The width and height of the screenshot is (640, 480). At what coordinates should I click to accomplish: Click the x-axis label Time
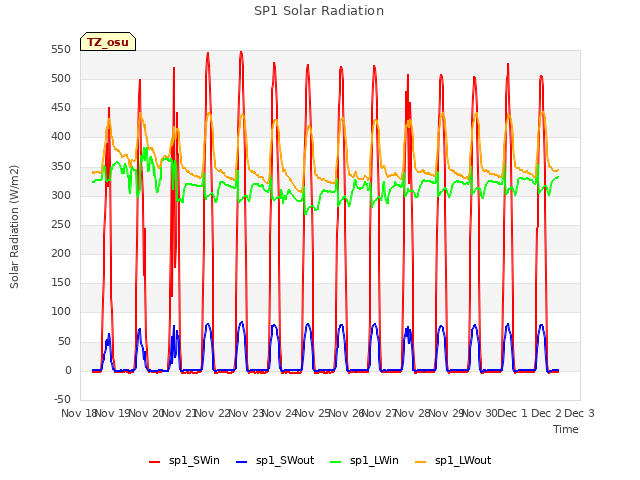coord(566,429)
